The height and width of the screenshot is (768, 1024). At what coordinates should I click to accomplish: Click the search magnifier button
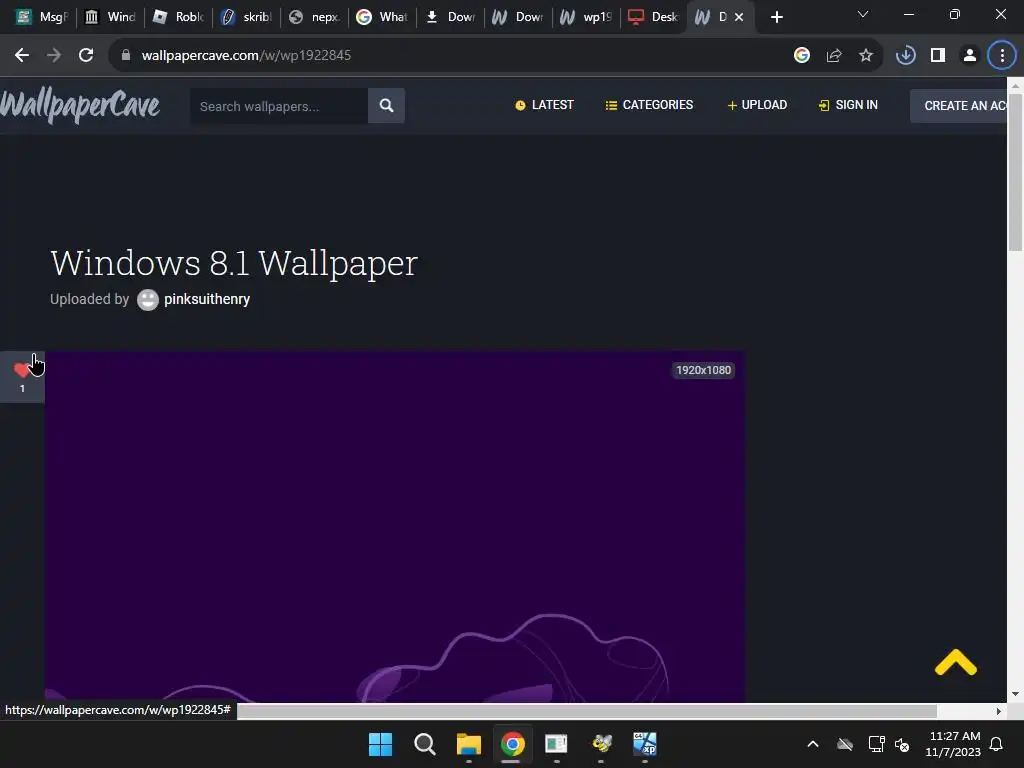coord(387,106)
